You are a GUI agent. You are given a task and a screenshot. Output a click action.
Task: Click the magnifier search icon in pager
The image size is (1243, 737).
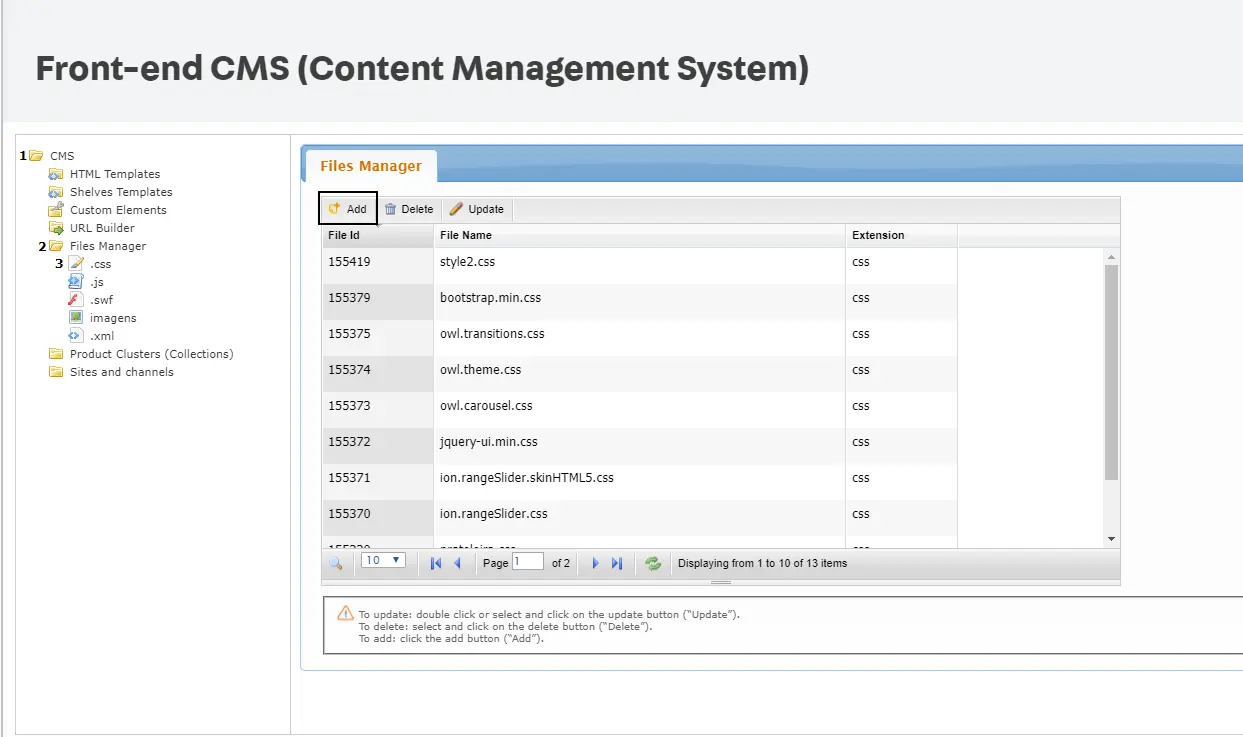[336, 563]
